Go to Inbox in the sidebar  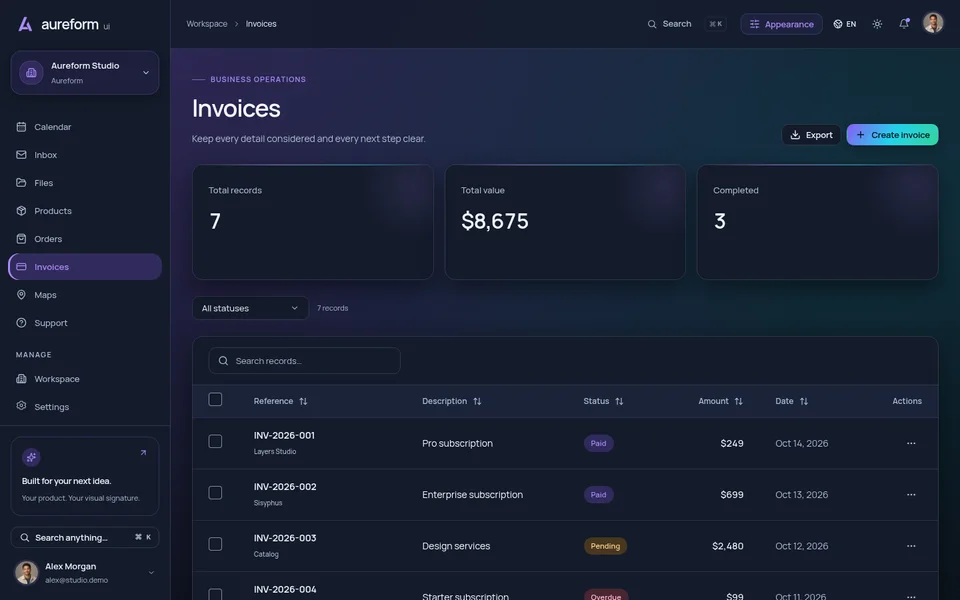(x=84, y=156)
